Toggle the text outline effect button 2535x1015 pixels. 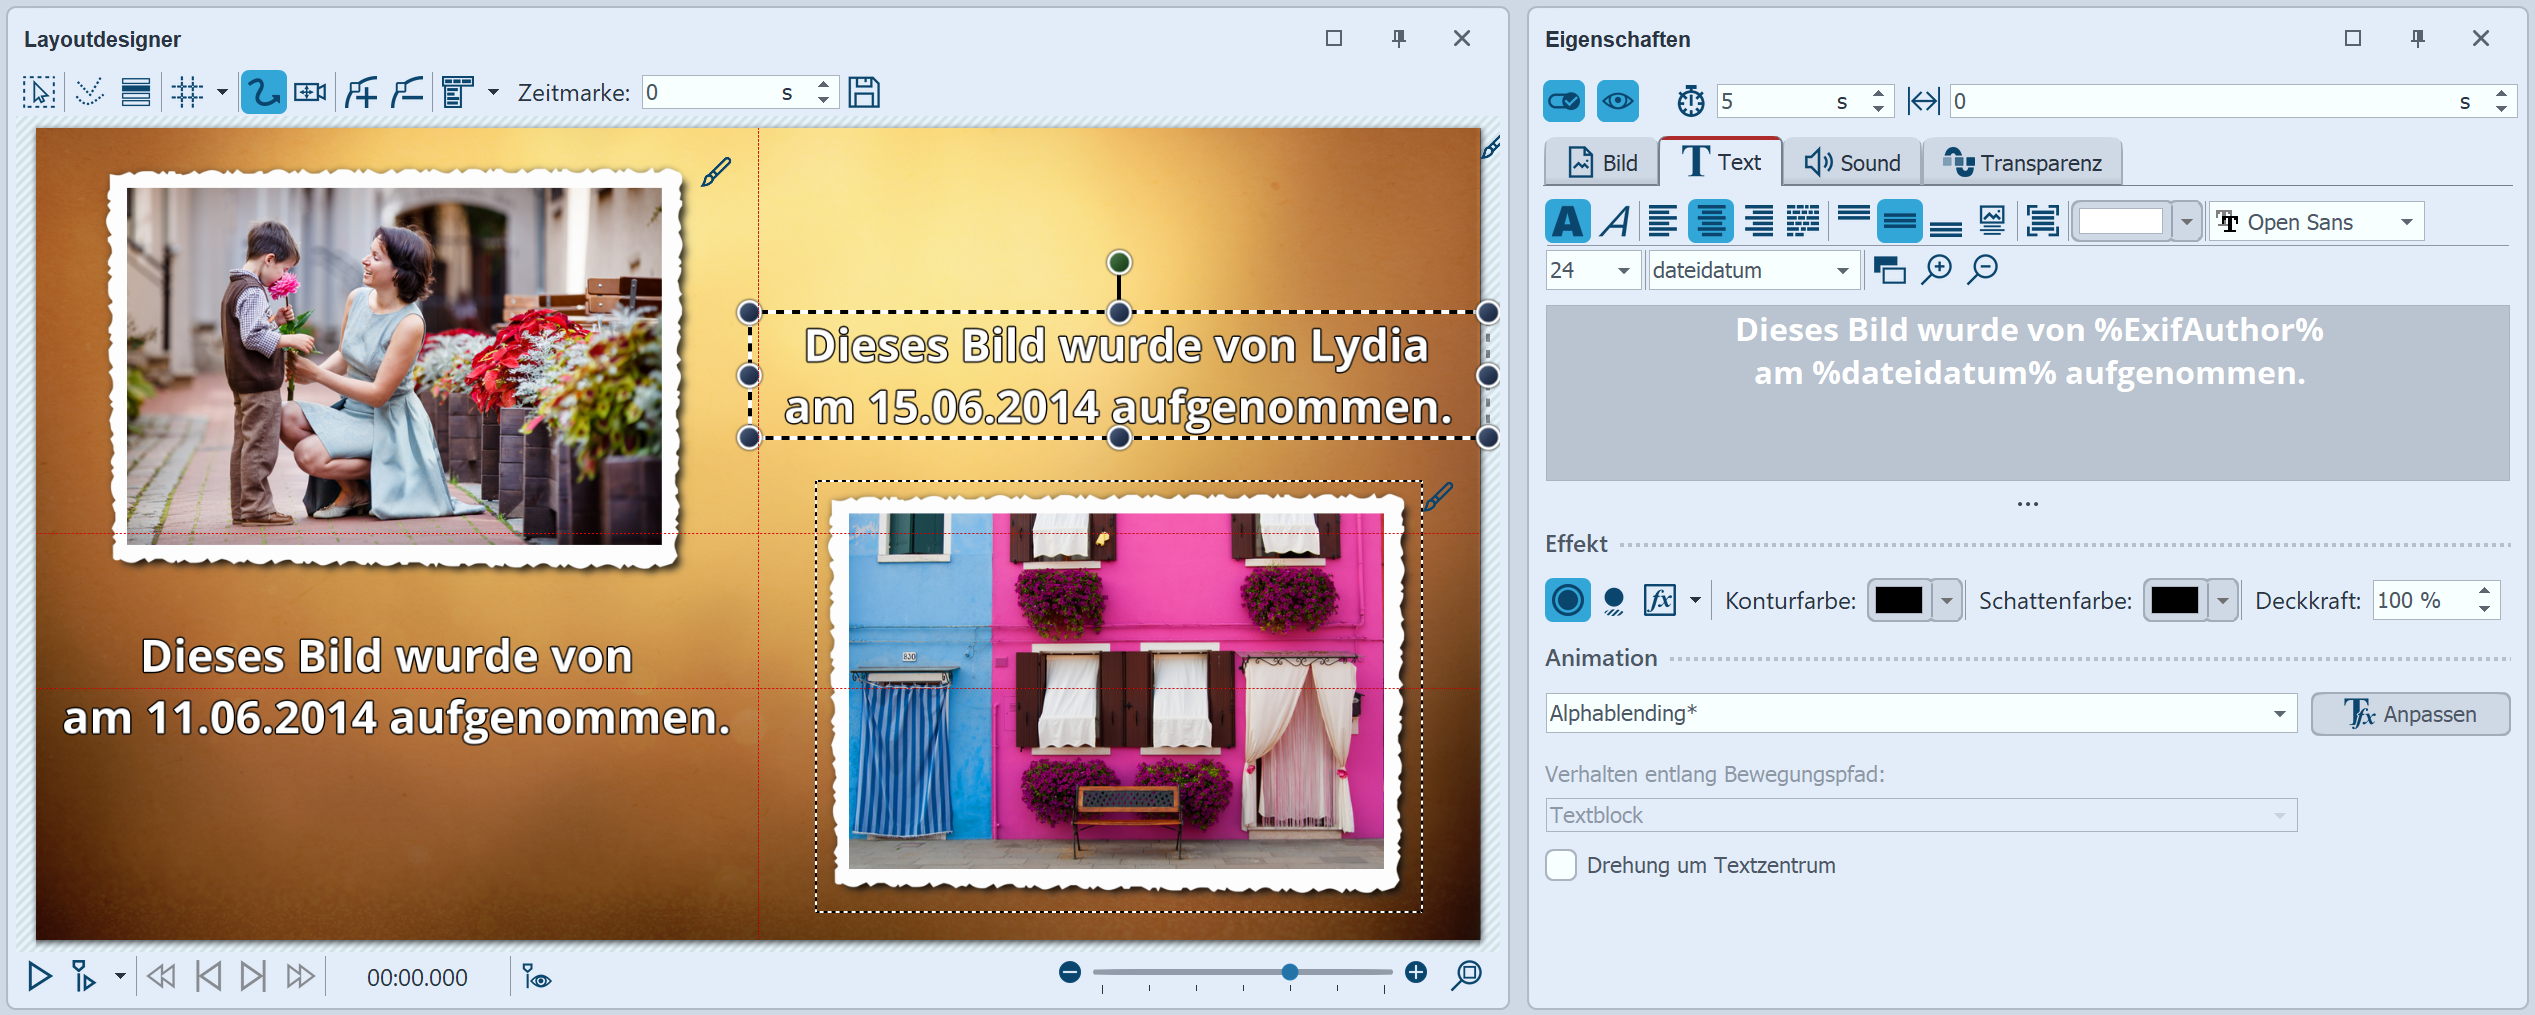[x=1567, y=601]
